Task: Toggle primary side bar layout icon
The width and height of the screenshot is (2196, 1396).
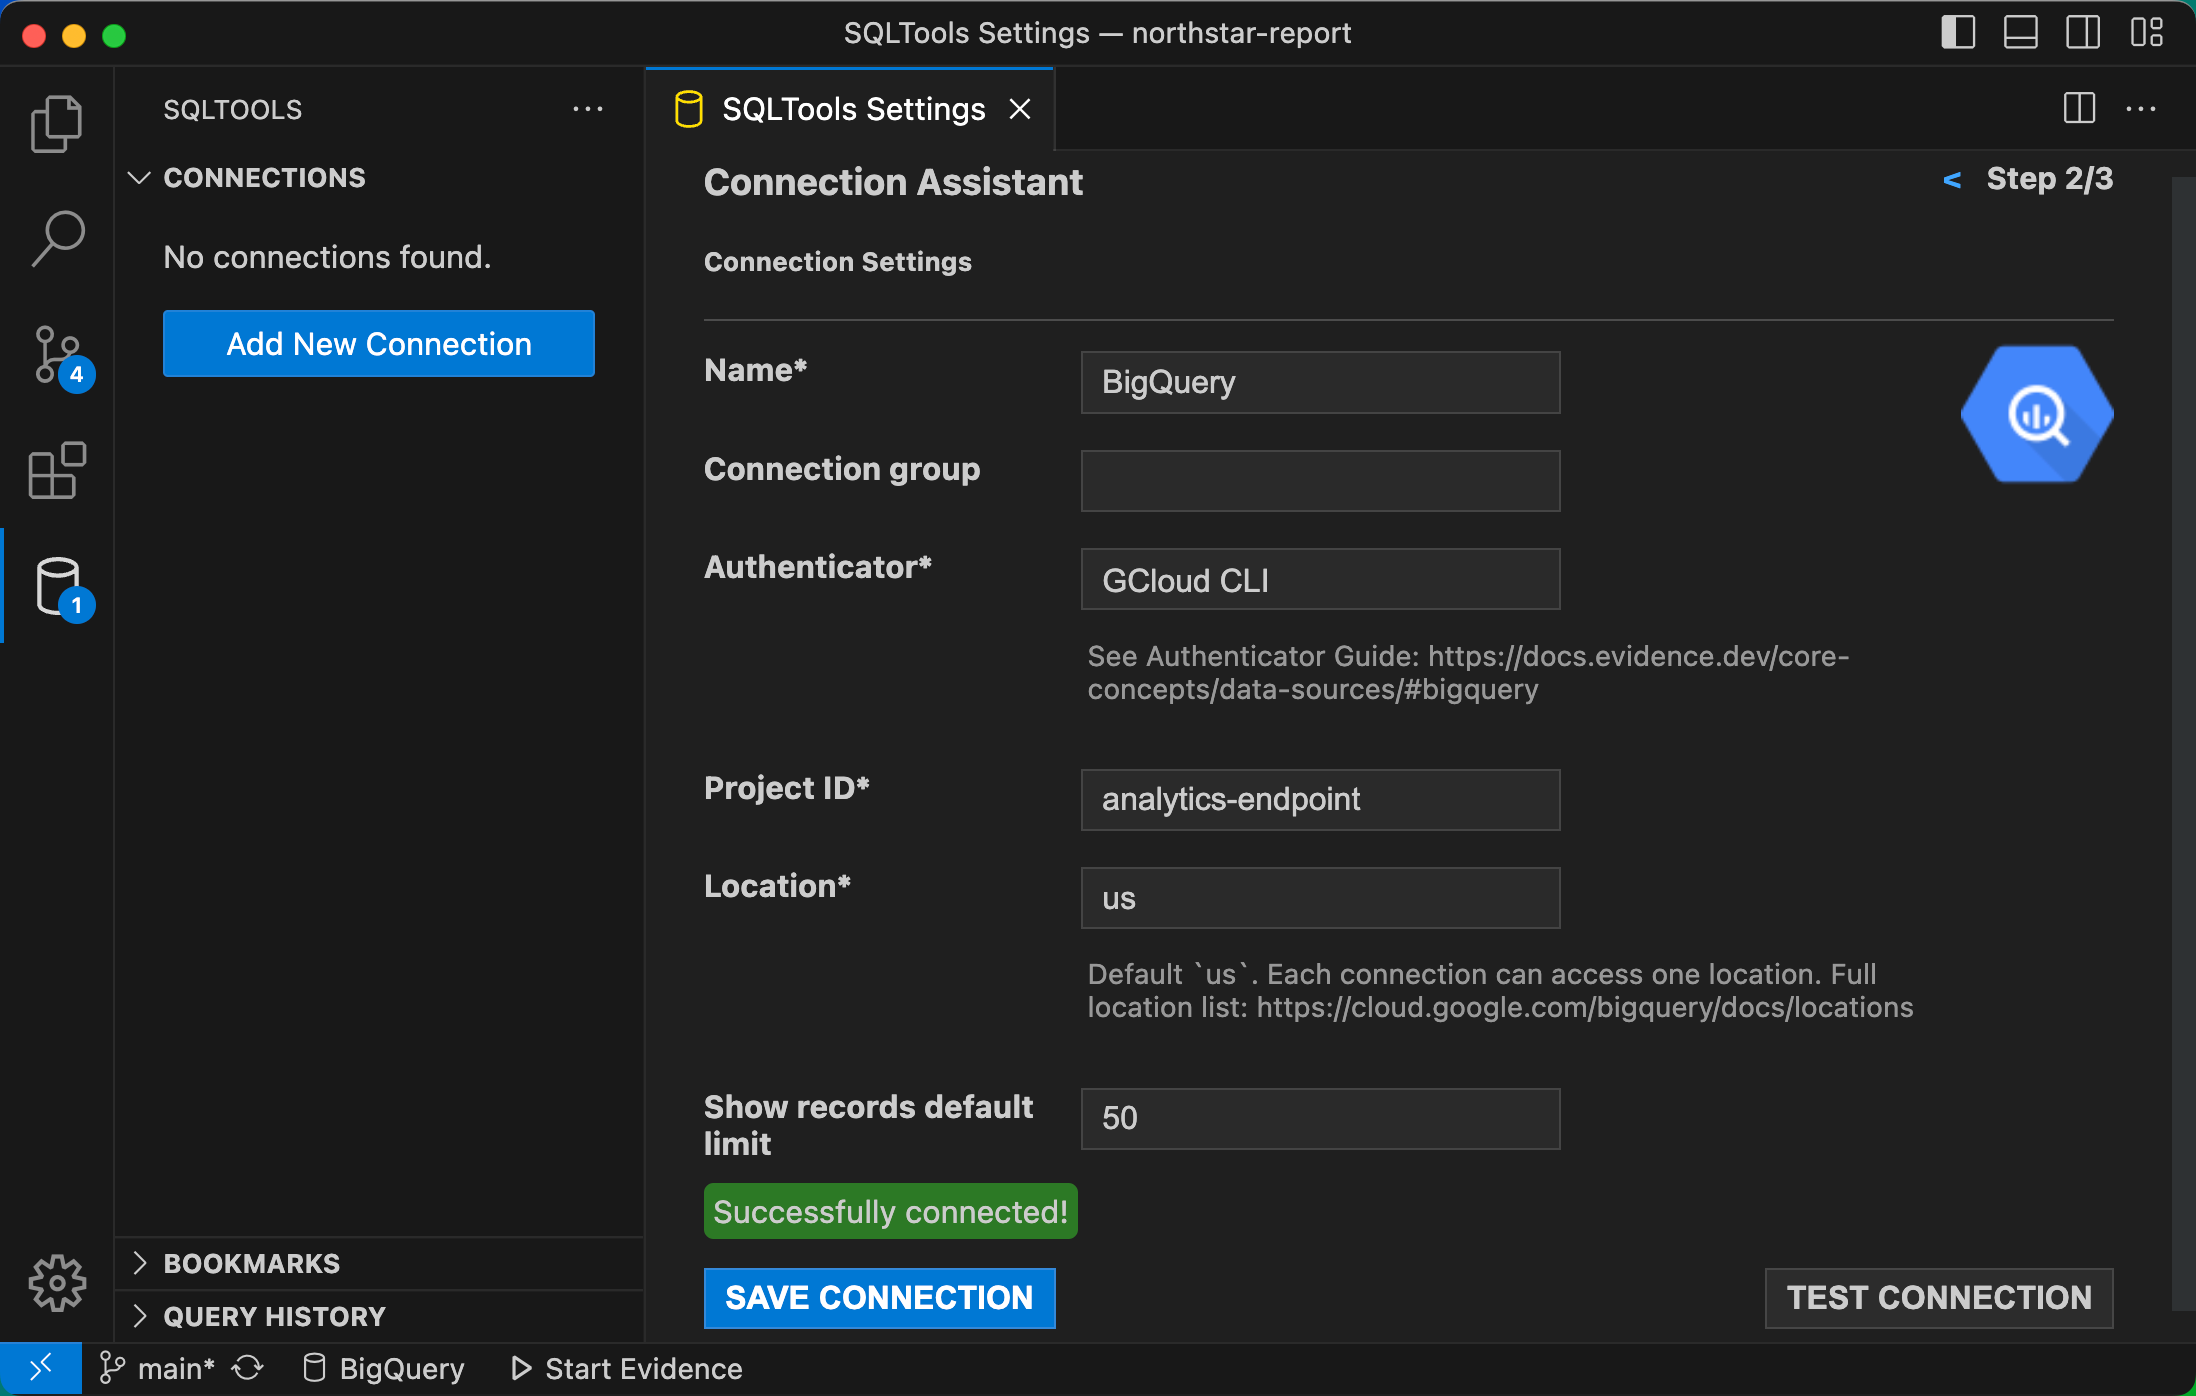Action: point(1958,33)
